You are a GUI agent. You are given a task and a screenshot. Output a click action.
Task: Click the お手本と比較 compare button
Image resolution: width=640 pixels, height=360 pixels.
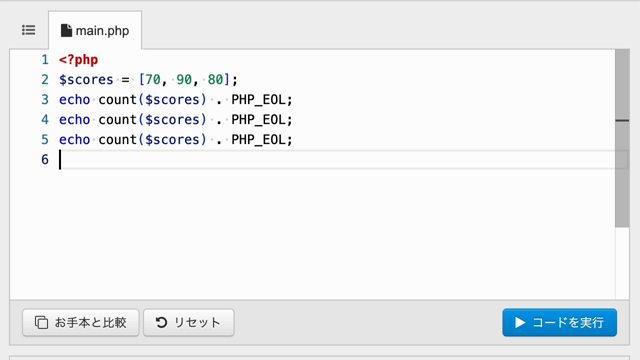click(x=81, y=322)
